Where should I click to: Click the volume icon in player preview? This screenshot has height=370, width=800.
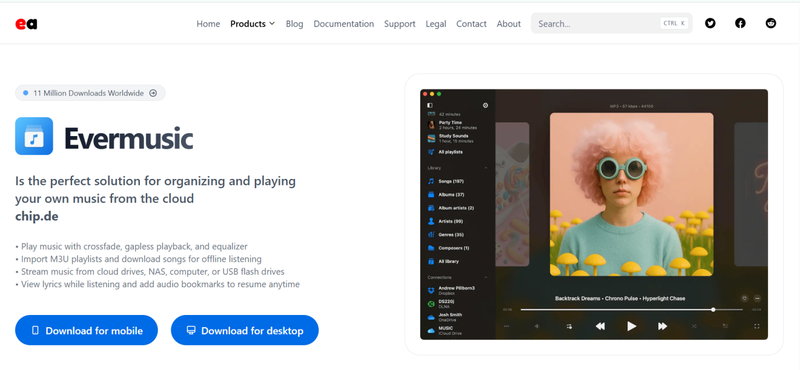tap(537, 326)
